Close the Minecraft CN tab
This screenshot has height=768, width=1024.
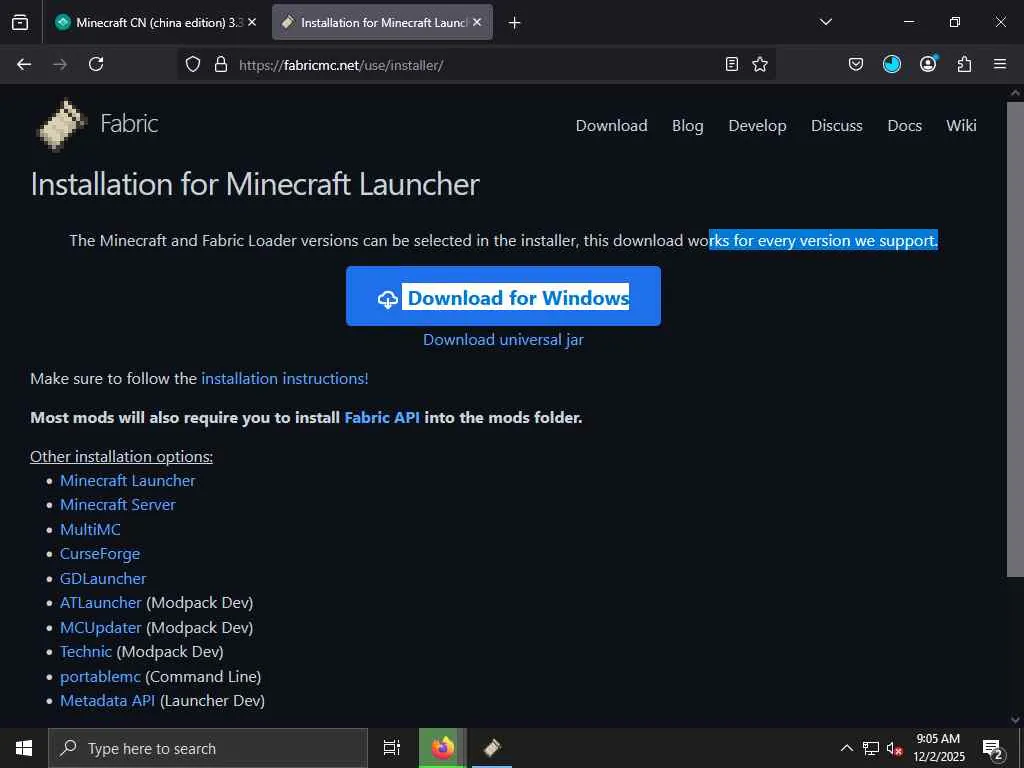point(252,22)
